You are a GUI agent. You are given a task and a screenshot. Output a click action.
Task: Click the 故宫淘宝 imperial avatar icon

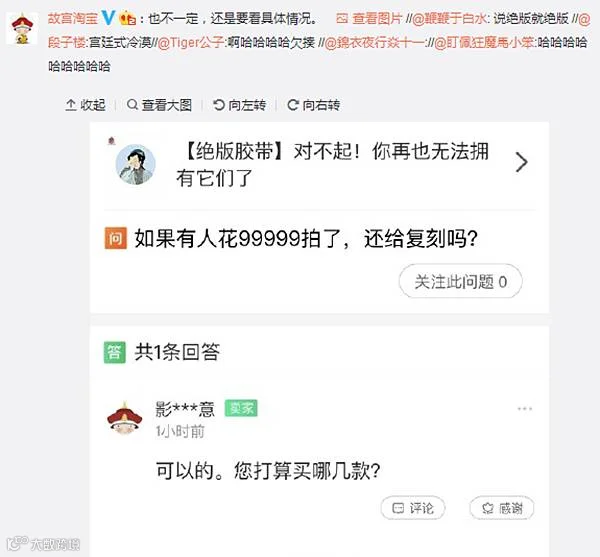(22, 28)
